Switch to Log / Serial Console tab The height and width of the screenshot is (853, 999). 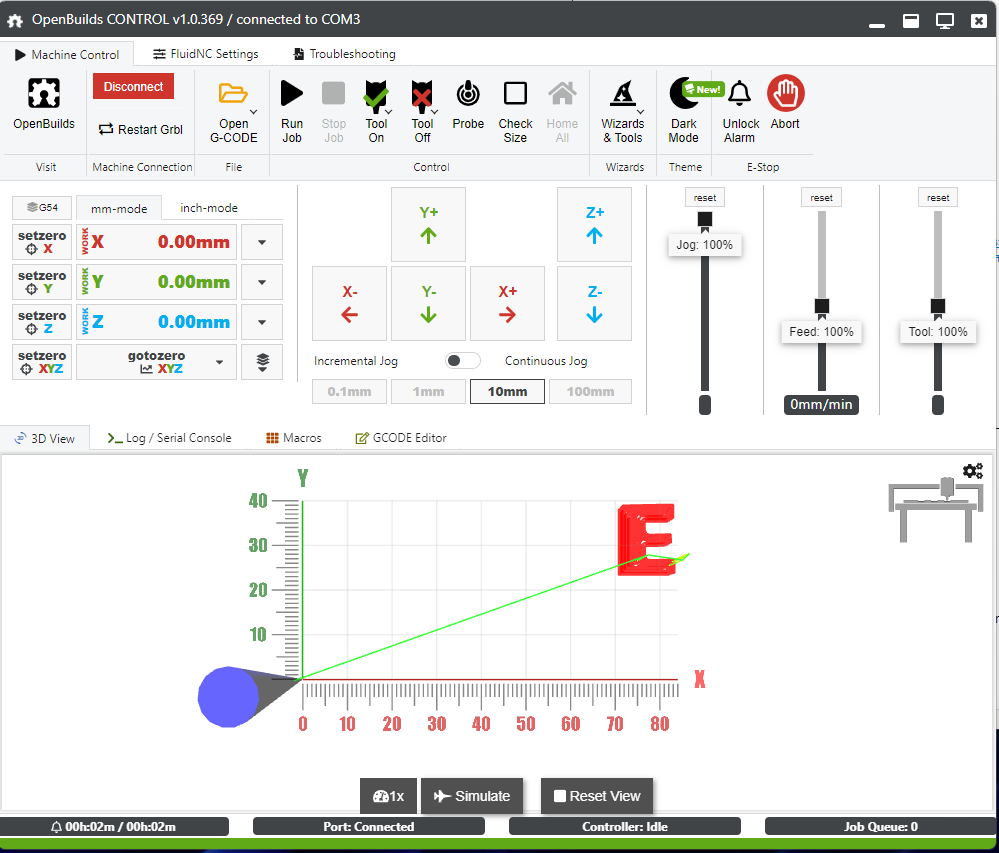point(169,438)
